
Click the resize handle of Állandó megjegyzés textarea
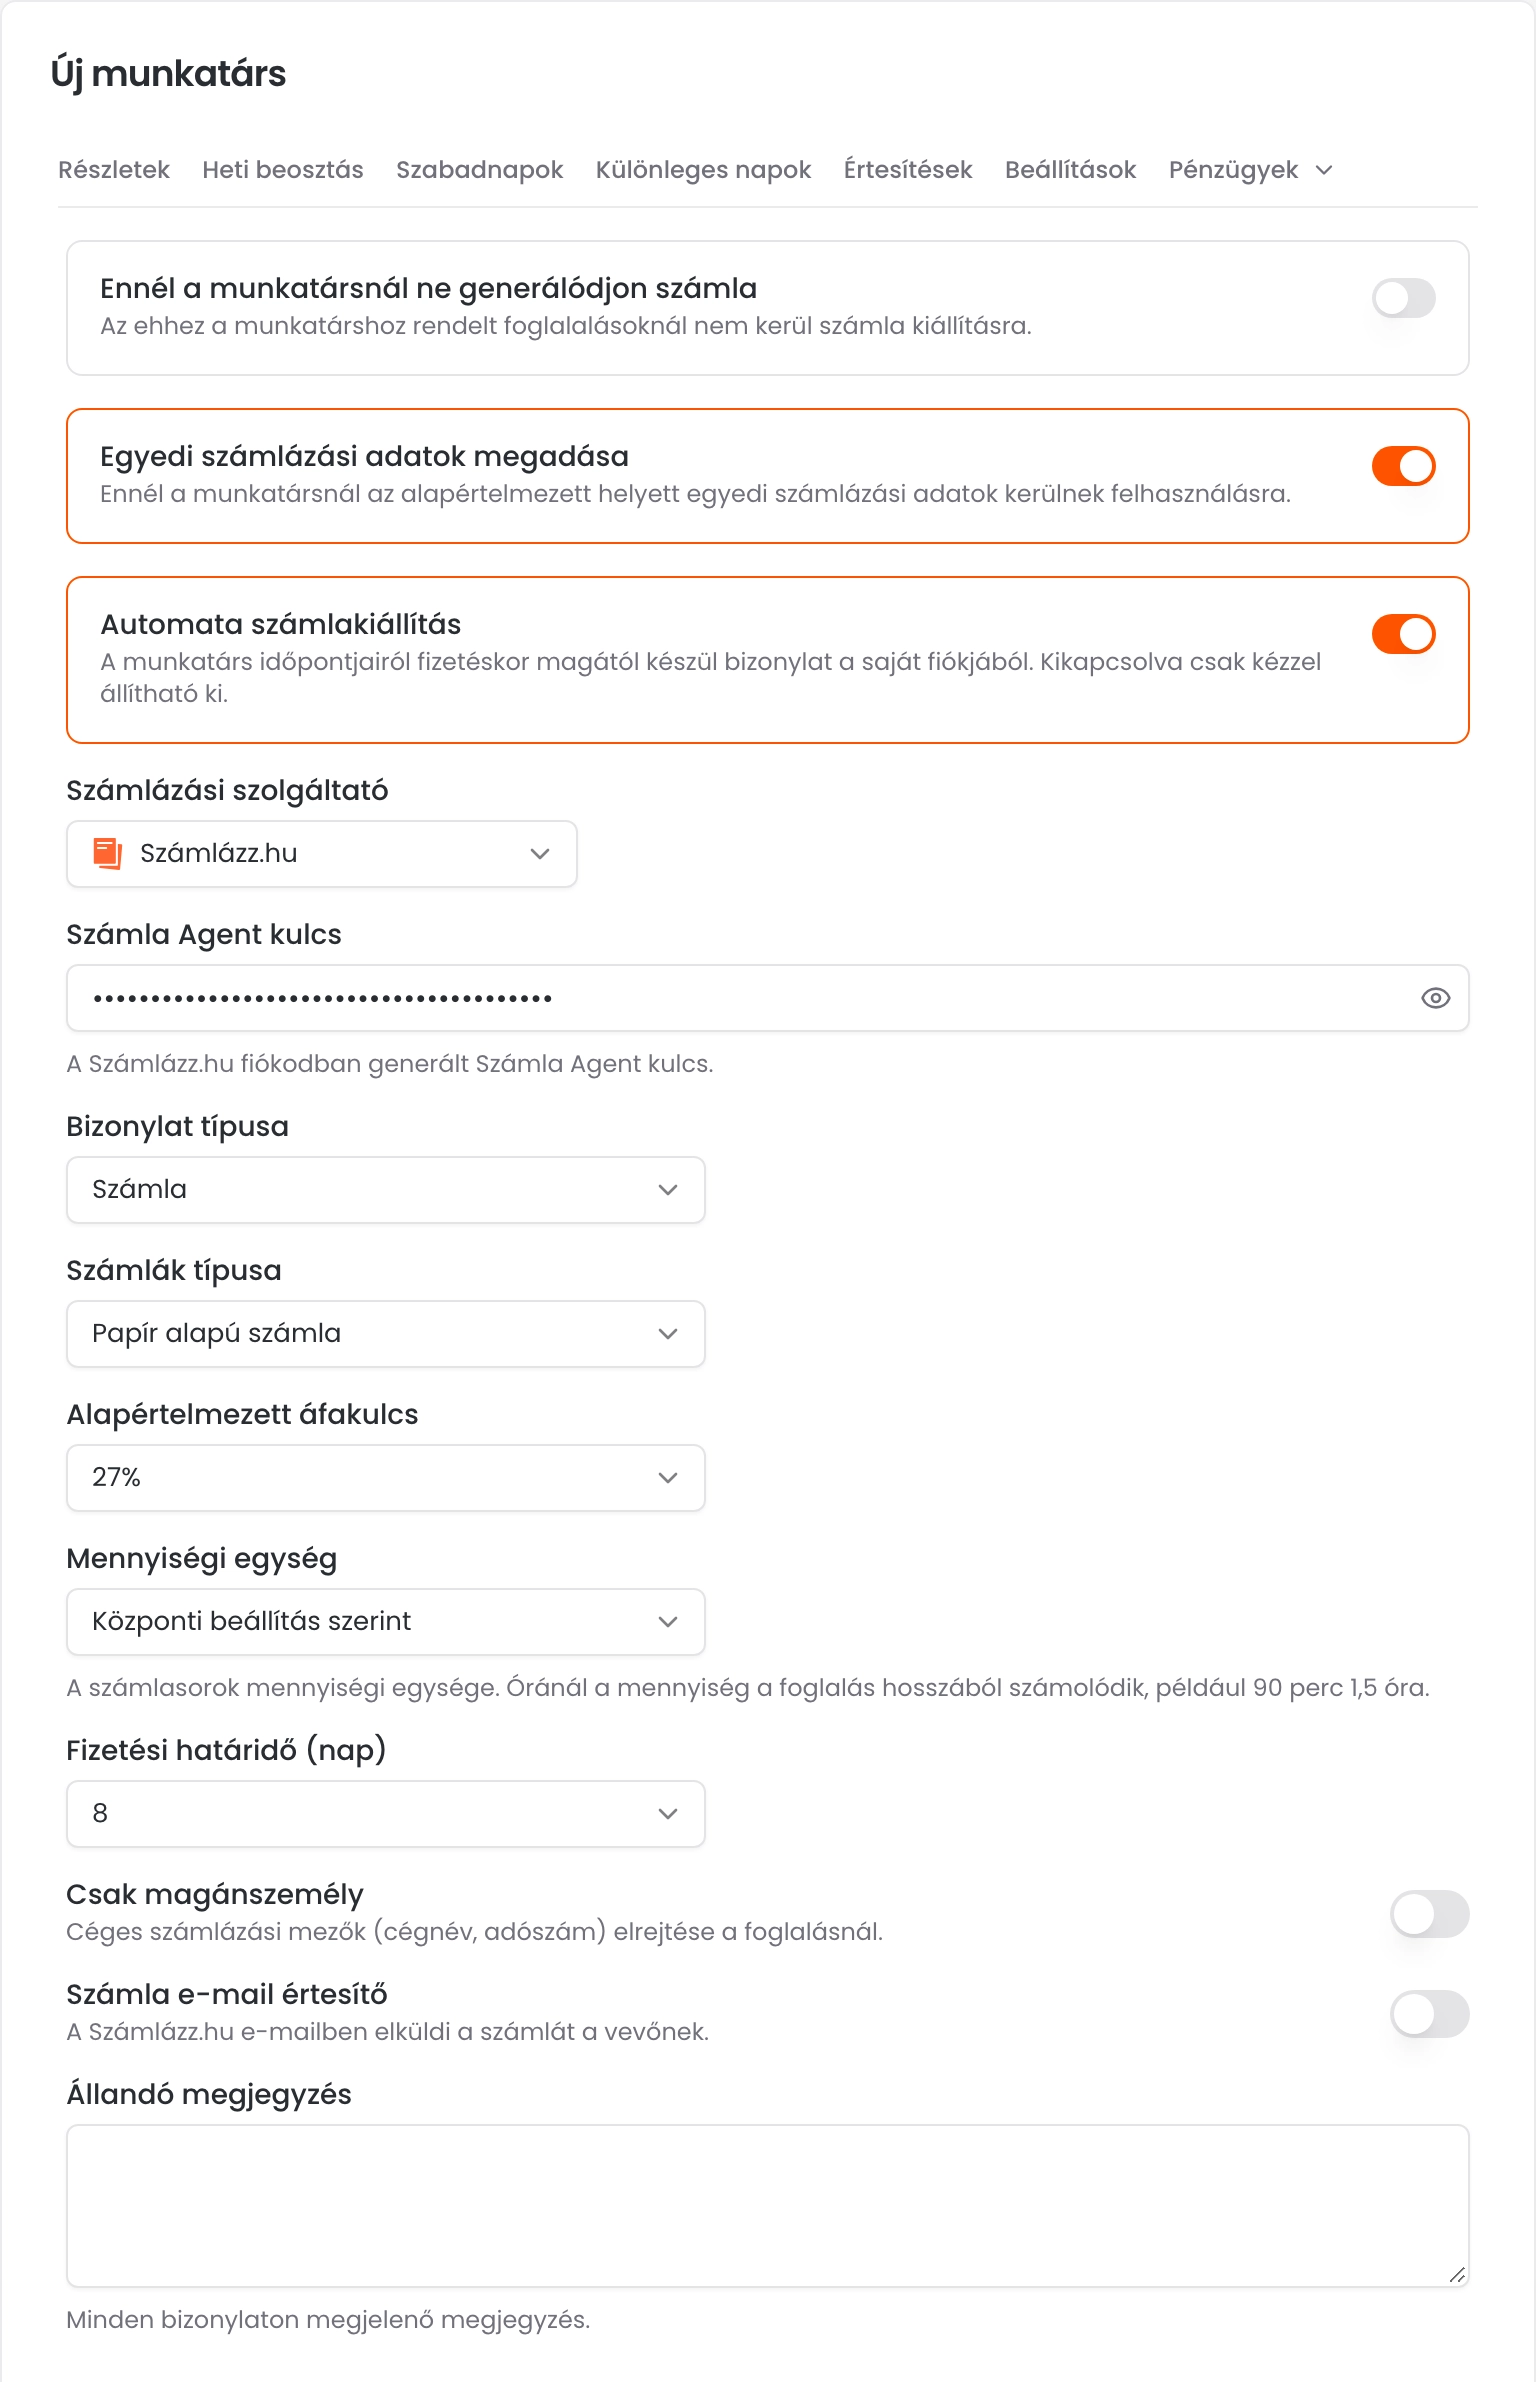[1457, 2275]
